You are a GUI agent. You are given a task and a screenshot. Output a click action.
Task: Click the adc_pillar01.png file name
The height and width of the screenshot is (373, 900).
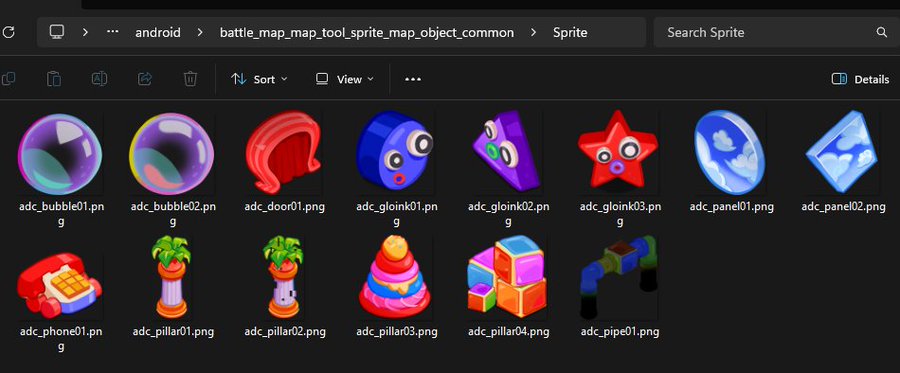173,332
